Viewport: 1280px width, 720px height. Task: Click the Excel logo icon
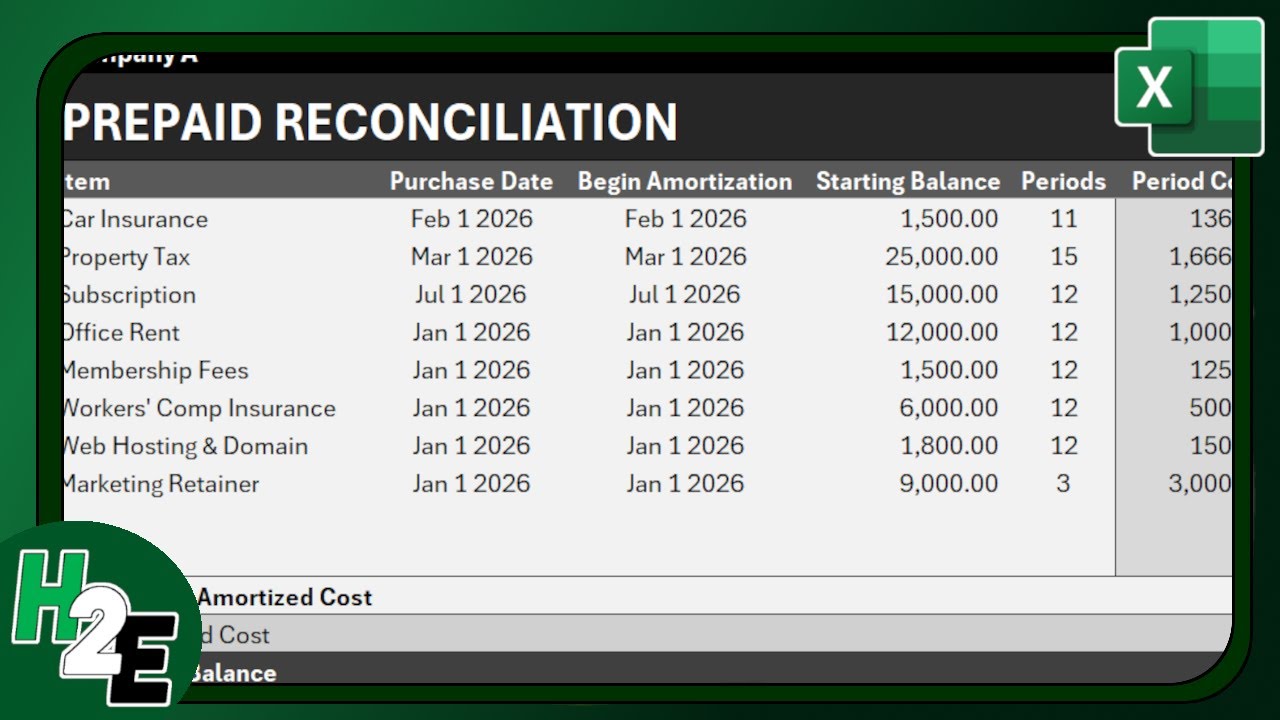[x=1176, y=87]
